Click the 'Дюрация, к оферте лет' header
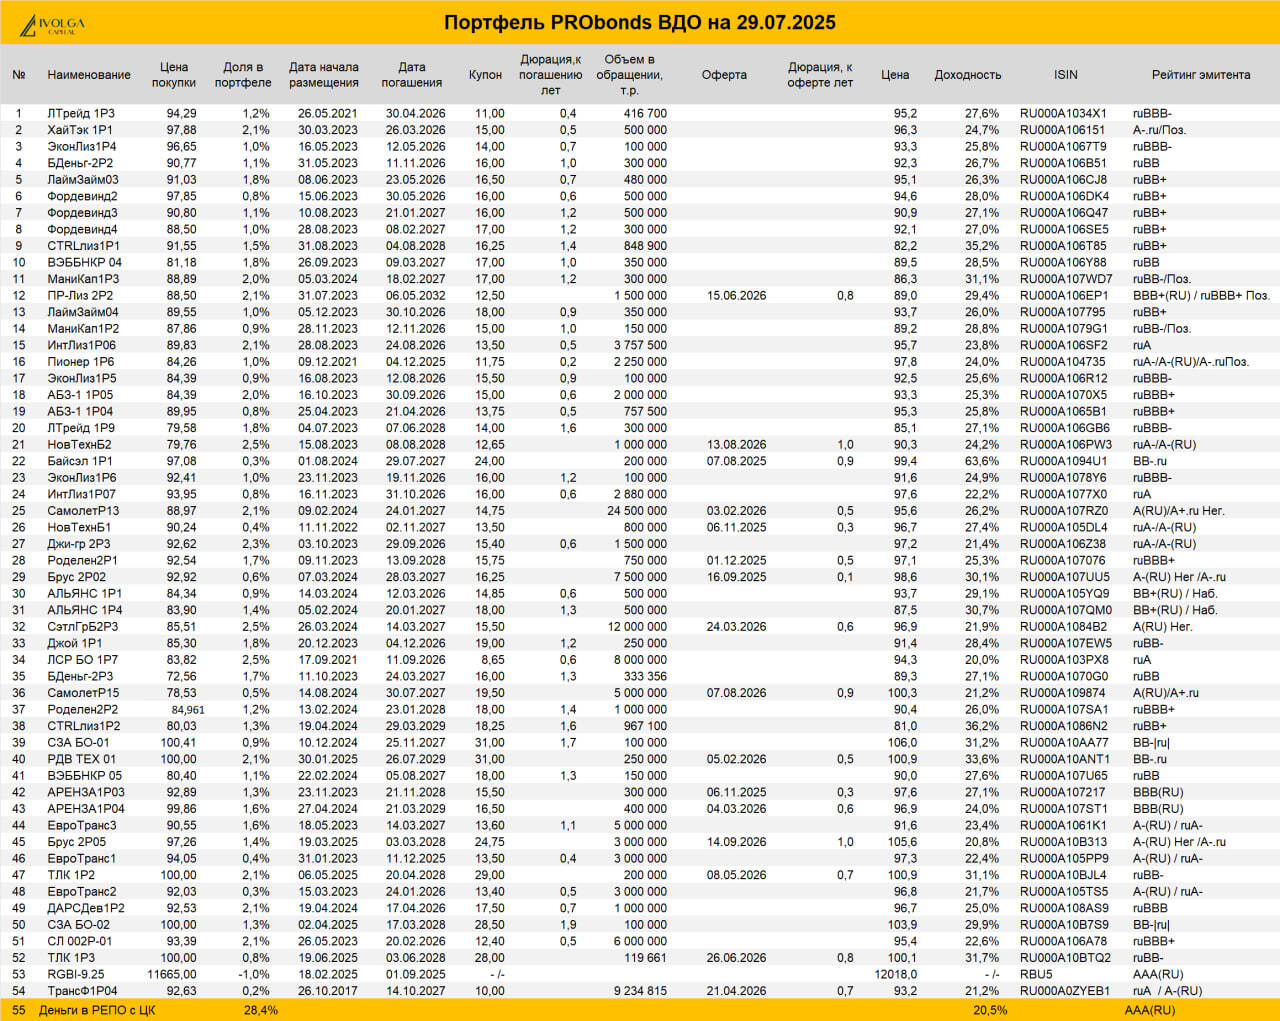 pyautogui.click(x=820, y=75)
